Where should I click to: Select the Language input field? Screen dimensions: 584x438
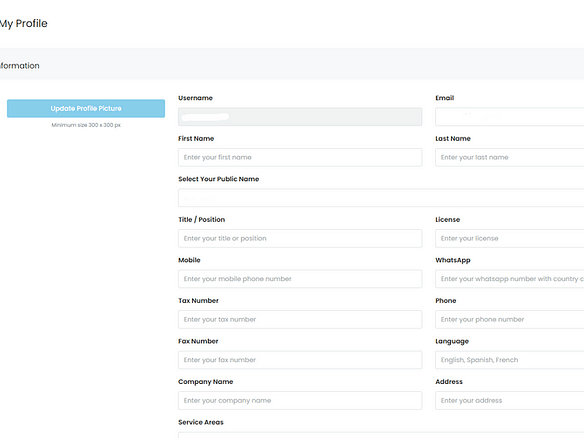pos(510,360)
